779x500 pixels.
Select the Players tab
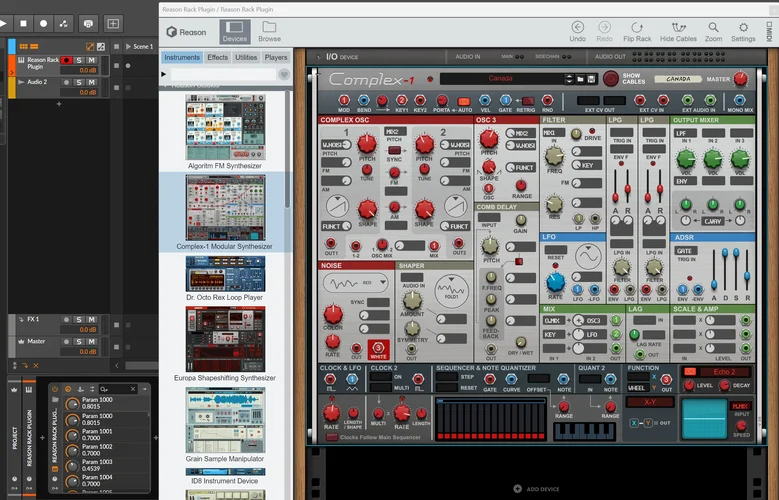click(x=276, y=57)
